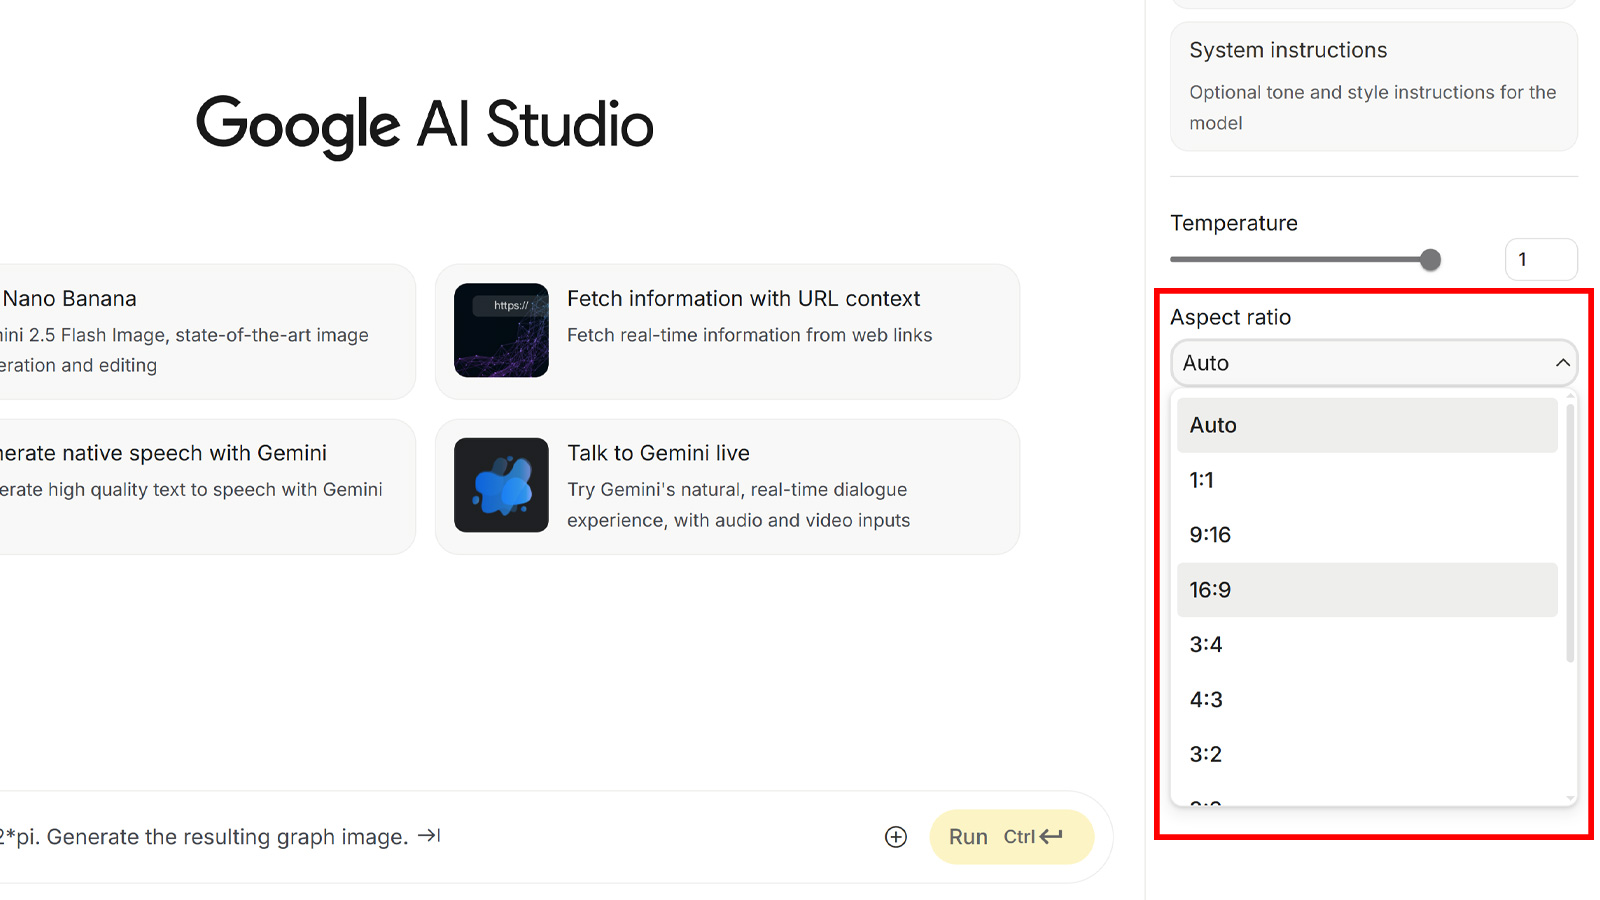Select the 4:3 aspect ratio option
The image size is (1600, 900).
pos(1366,700)
